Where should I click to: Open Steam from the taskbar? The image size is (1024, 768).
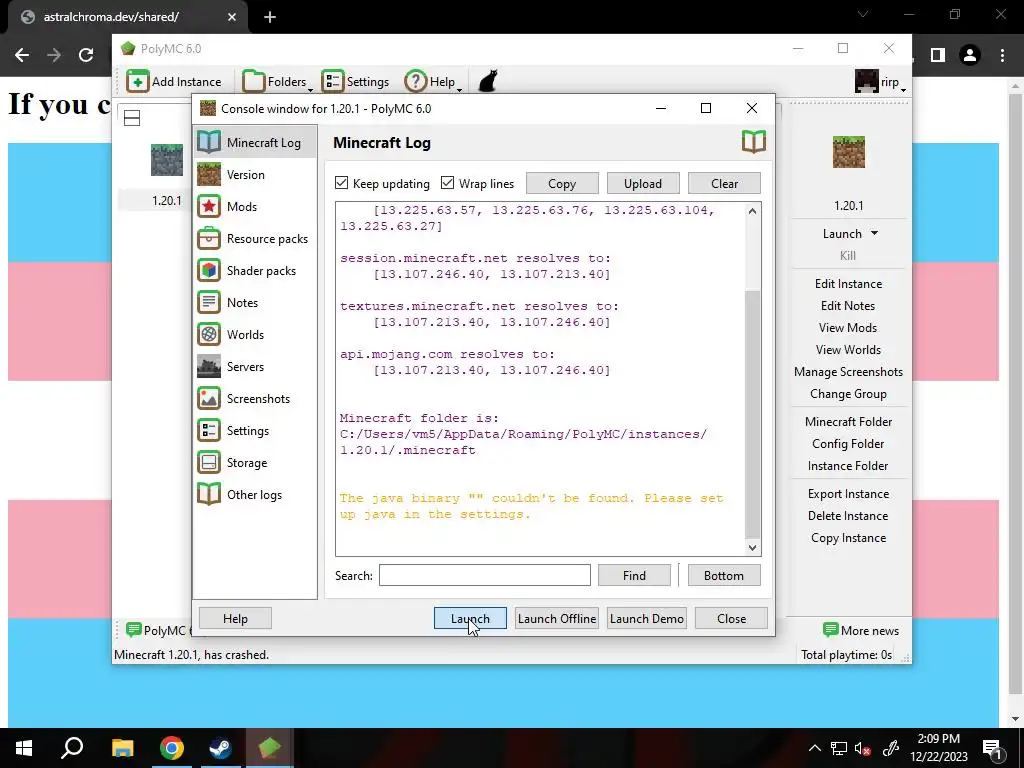click(x=220, y=748)
